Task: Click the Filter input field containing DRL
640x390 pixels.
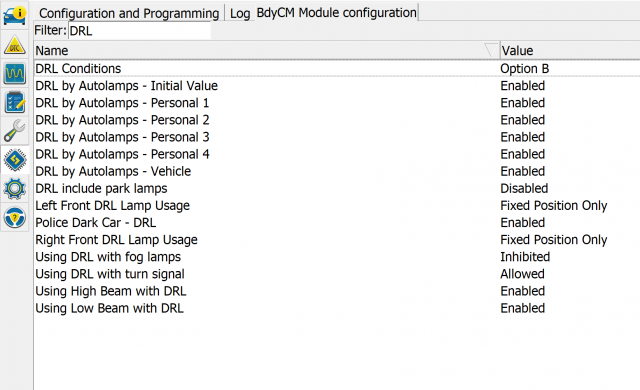Action: coord(140,31)
